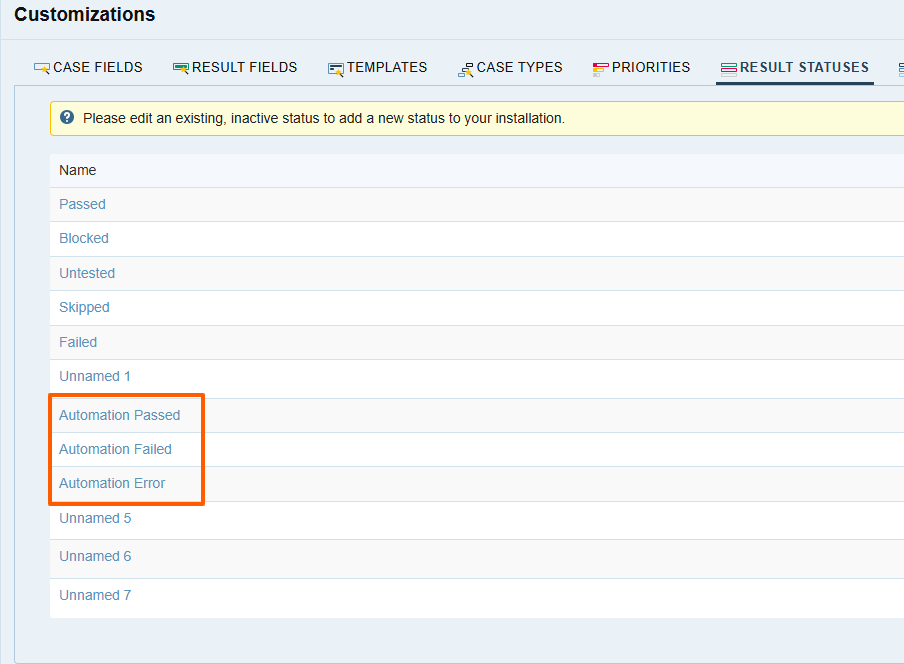Click the Result Fields tab icon
The image size is (904, 664).
[x=180, y=67]
